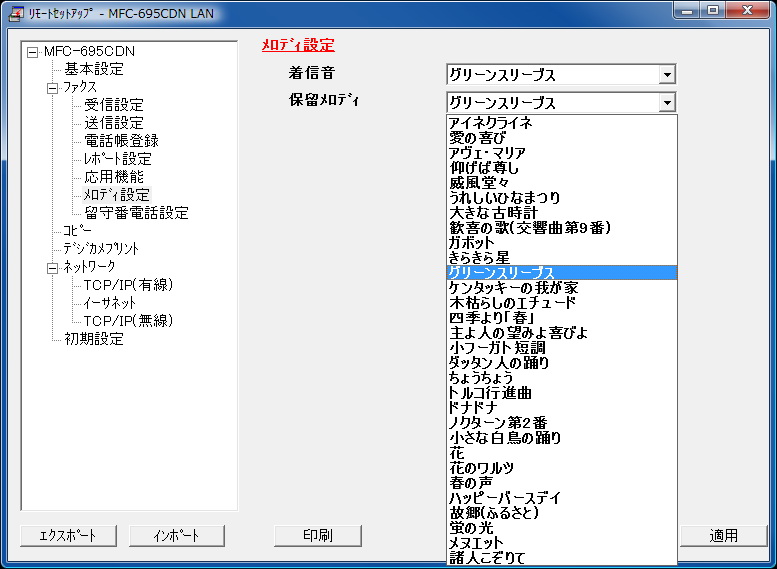Select 受信設定 in the tree

pos(113,105)
